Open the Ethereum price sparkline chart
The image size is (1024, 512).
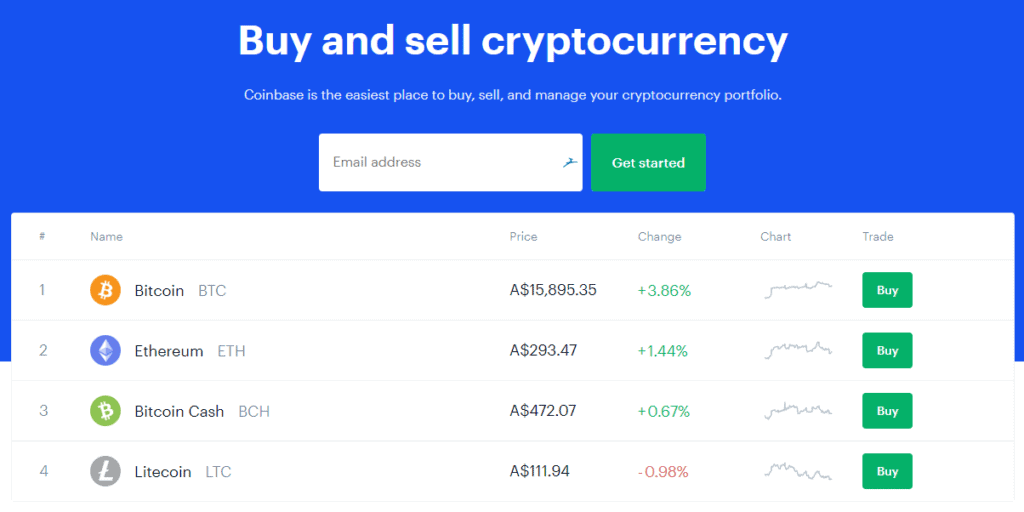(798, 351)
